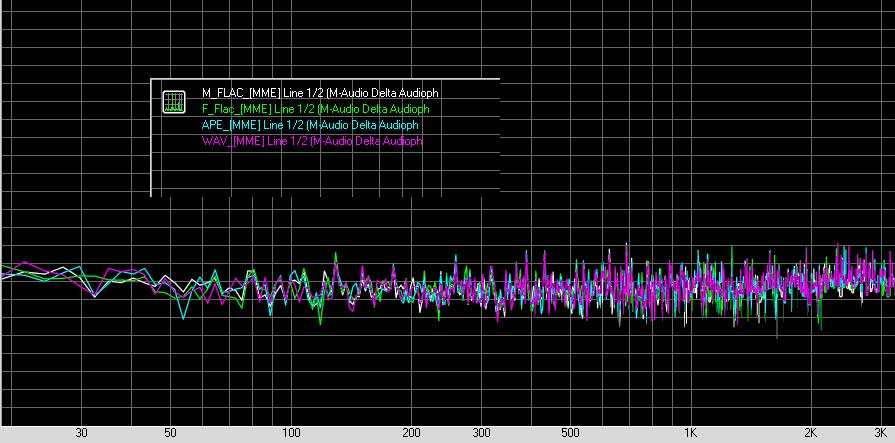Click the 1K frequency axis label
This screenshot has width=895, height=443.
691,433
